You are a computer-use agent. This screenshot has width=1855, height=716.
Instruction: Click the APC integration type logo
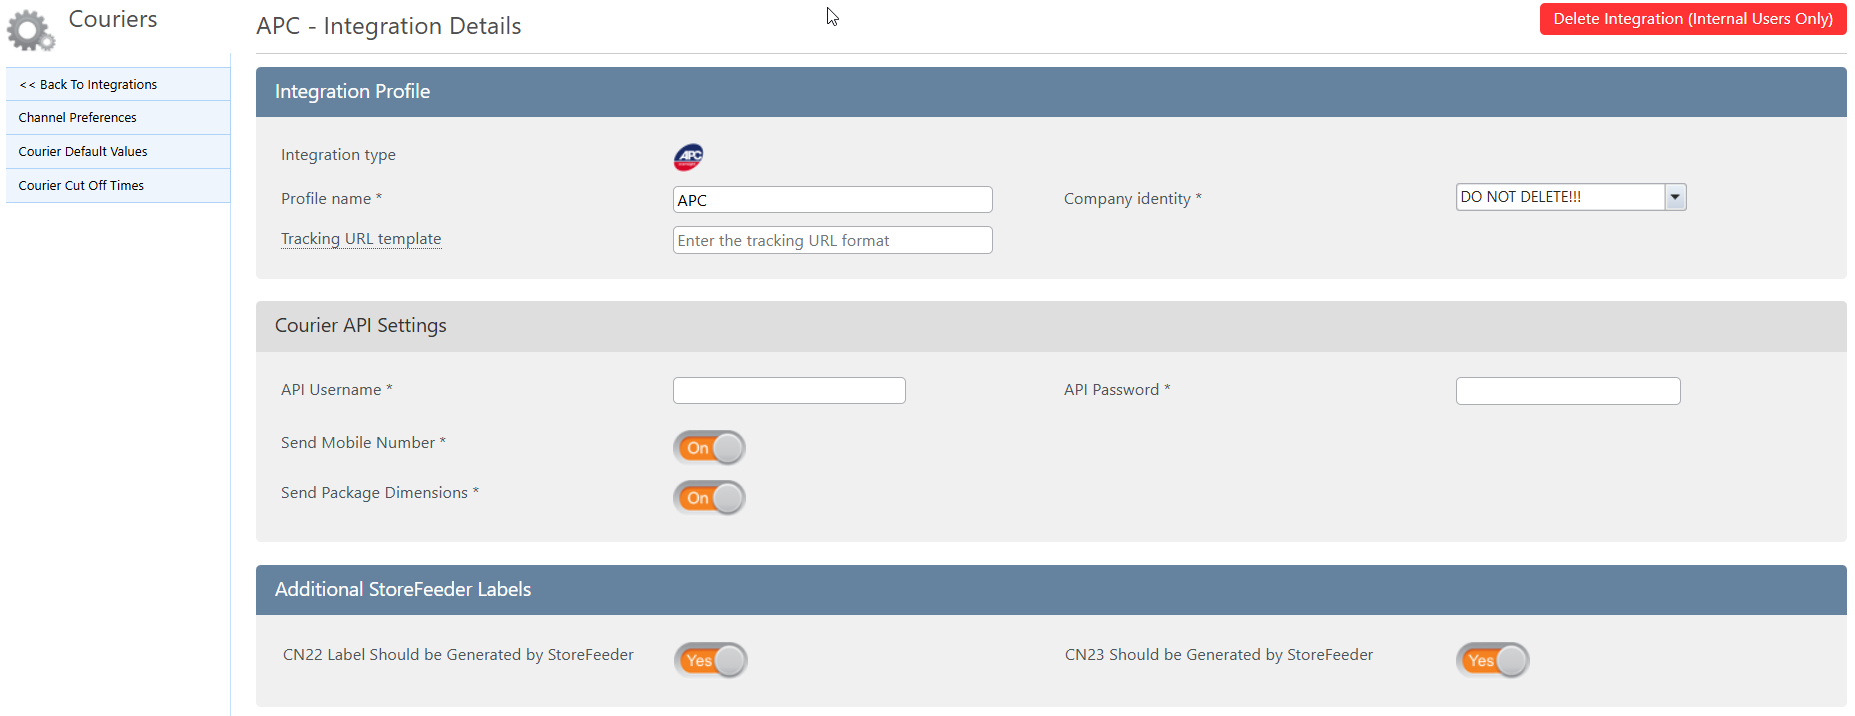688,157
